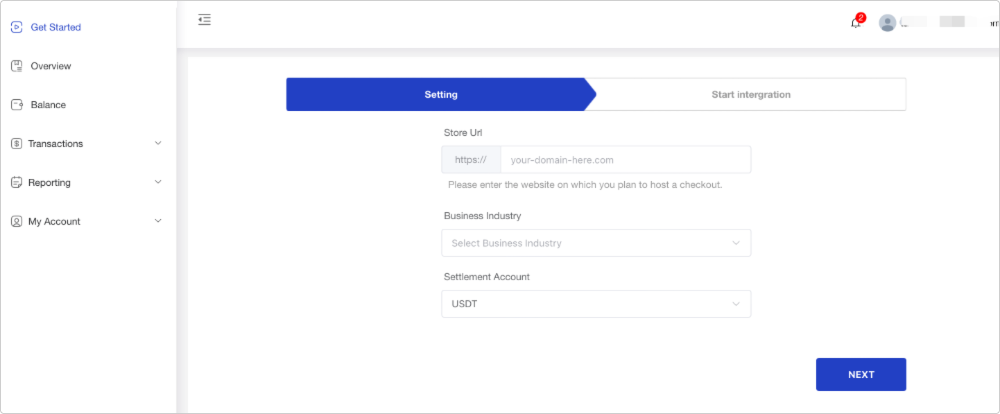Expand the Reporting submenu chevron
1000x414 pixels.
point(158,182)
